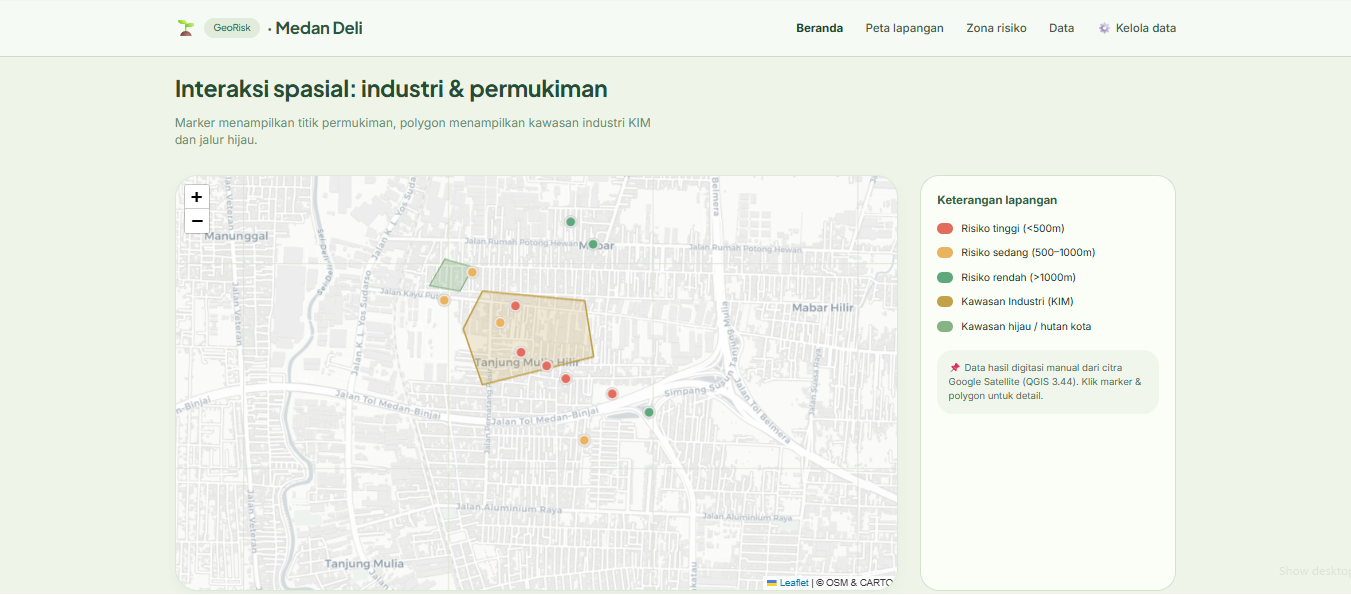
Task: Select red marker just above Tanjung Mulia Hilir label
Action: [x=521, y=352]
